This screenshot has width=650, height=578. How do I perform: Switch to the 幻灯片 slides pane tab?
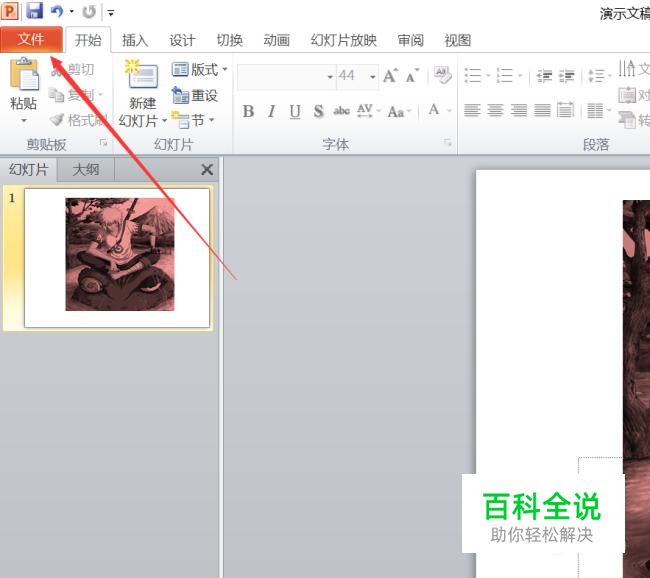click(29, 170)
